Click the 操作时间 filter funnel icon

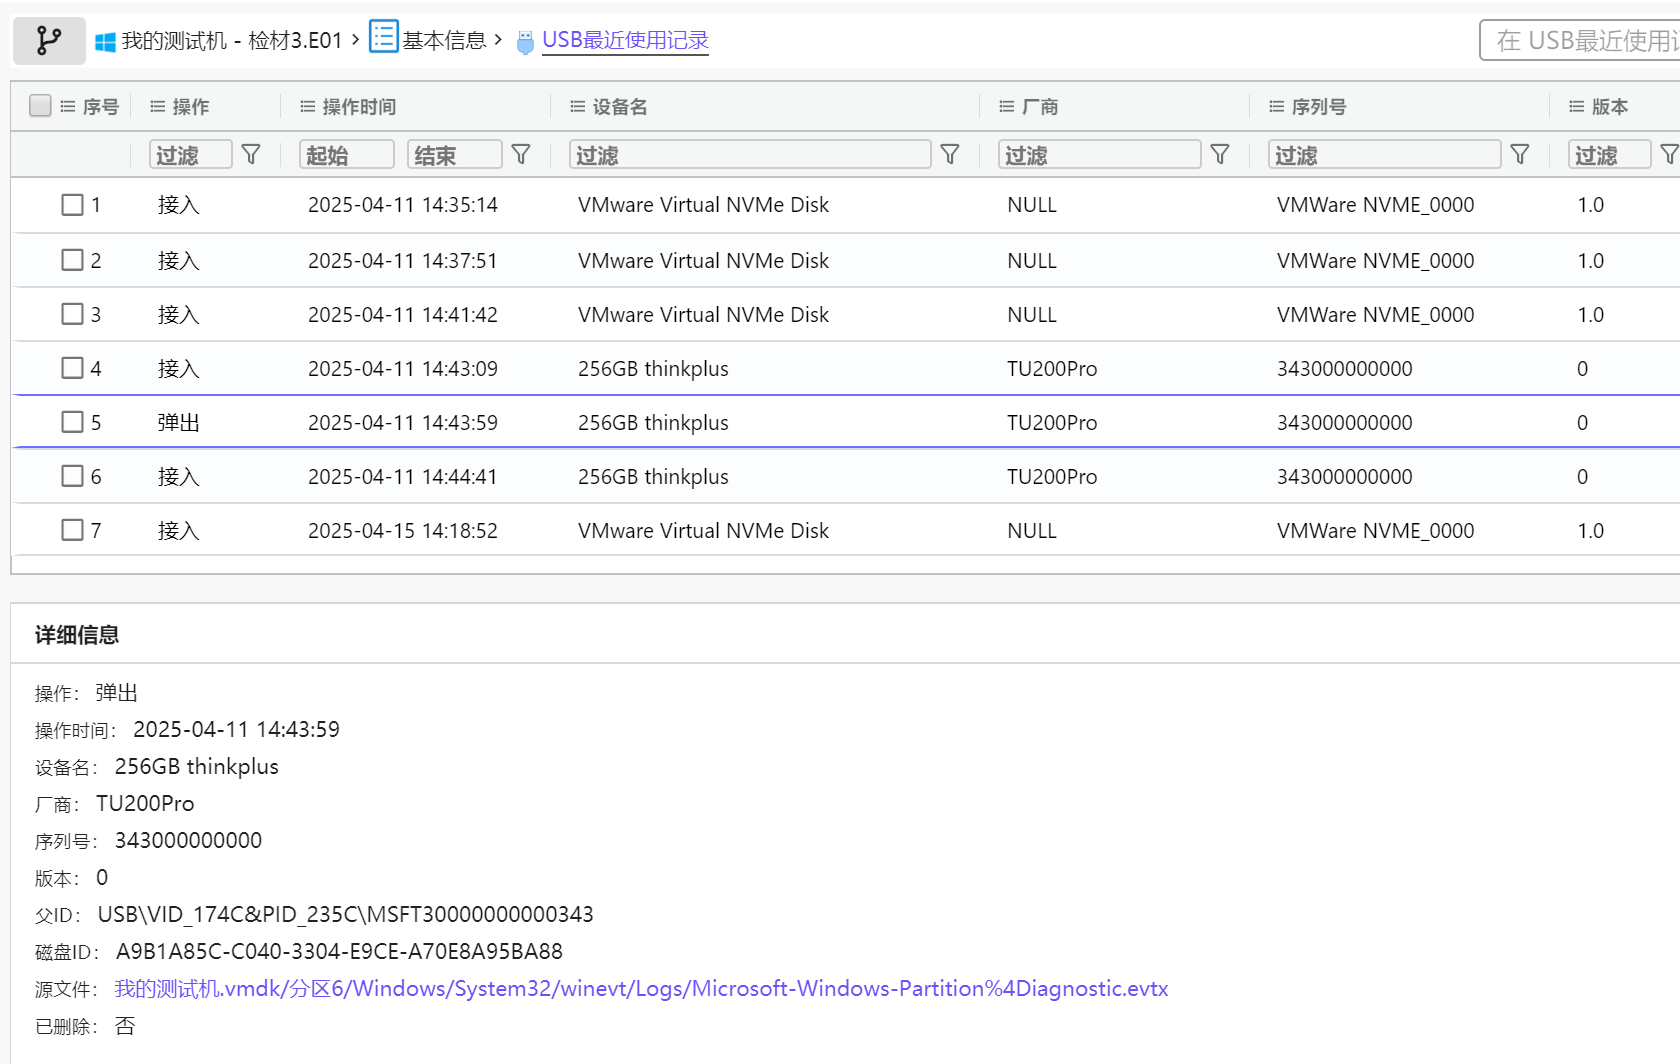coord(521,154)
